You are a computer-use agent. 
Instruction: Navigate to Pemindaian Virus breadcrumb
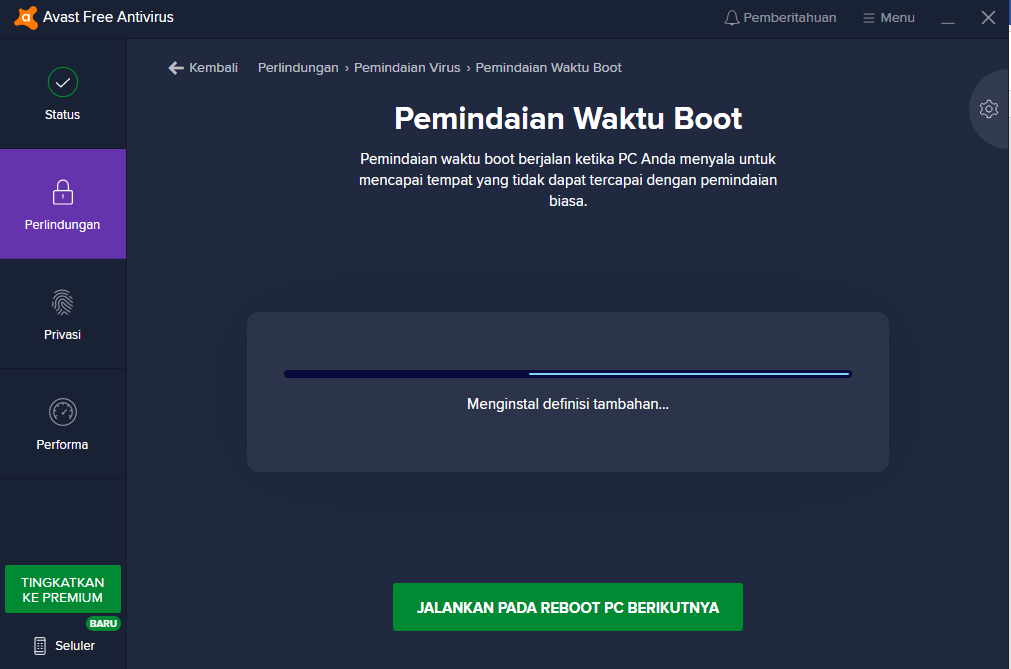407,68
